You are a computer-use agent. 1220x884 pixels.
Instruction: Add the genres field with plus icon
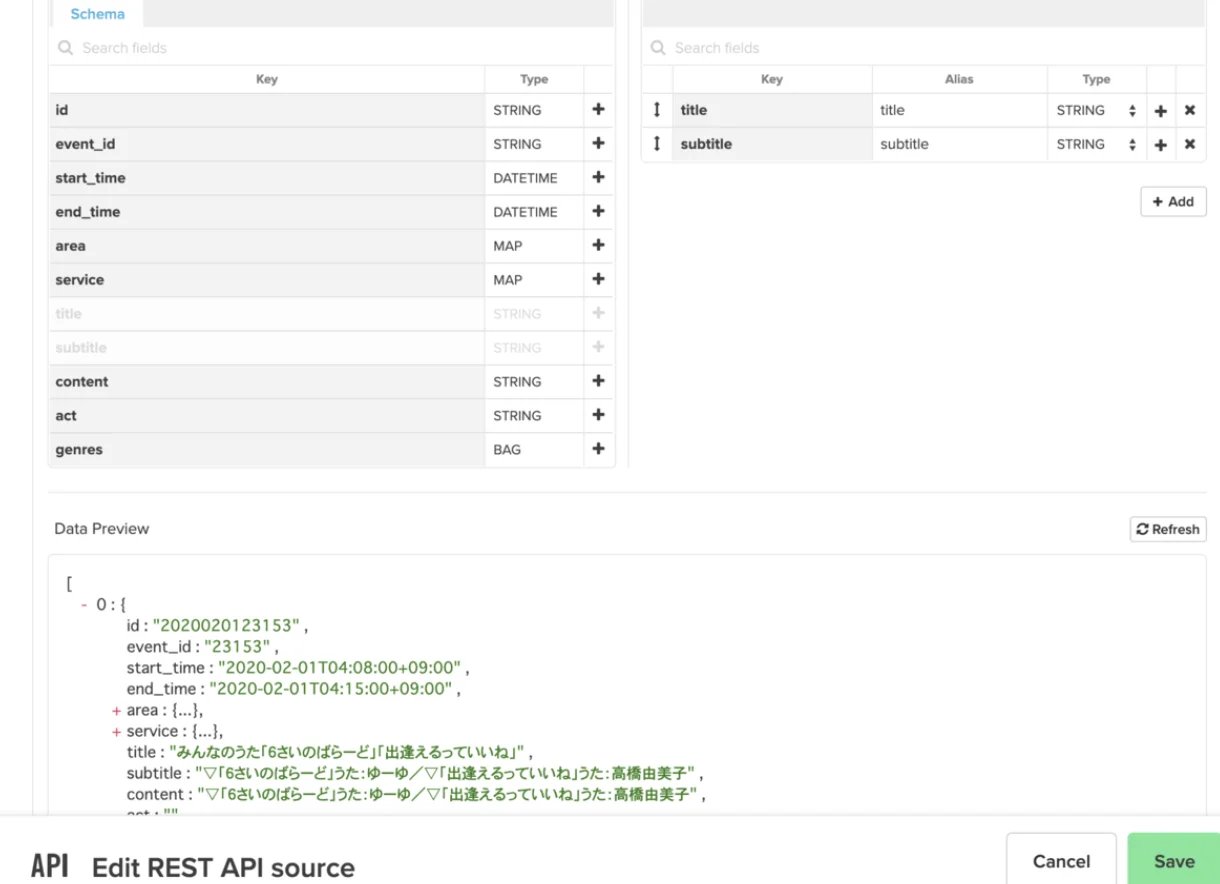tap(598, 450)
